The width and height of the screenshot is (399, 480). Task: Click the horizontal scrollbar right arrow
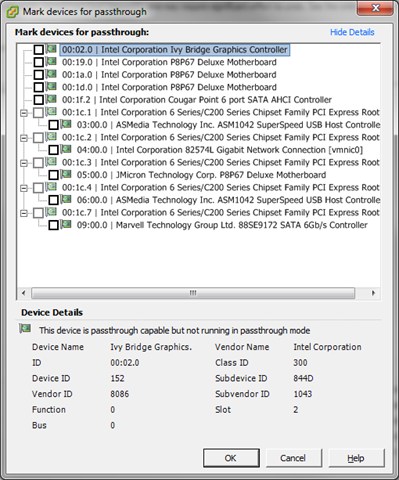[x=373, y=293]
